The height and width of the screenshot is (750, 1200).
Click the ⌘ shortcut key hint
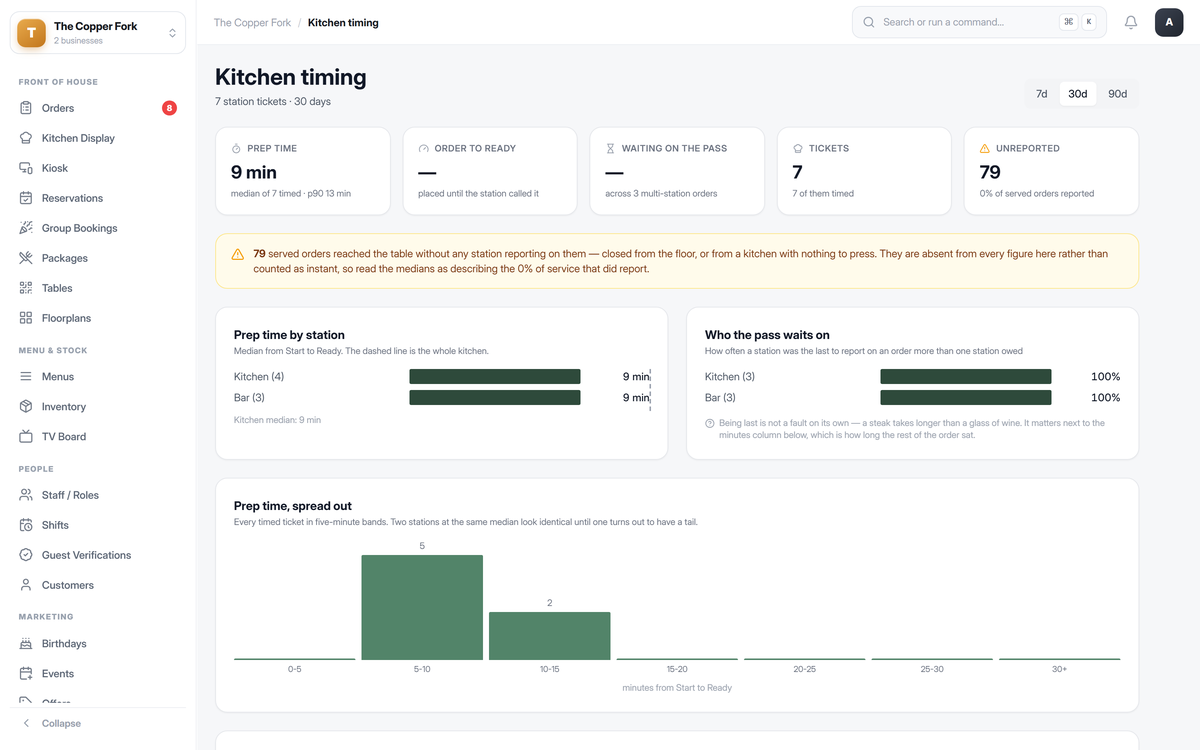point(1069,22)
